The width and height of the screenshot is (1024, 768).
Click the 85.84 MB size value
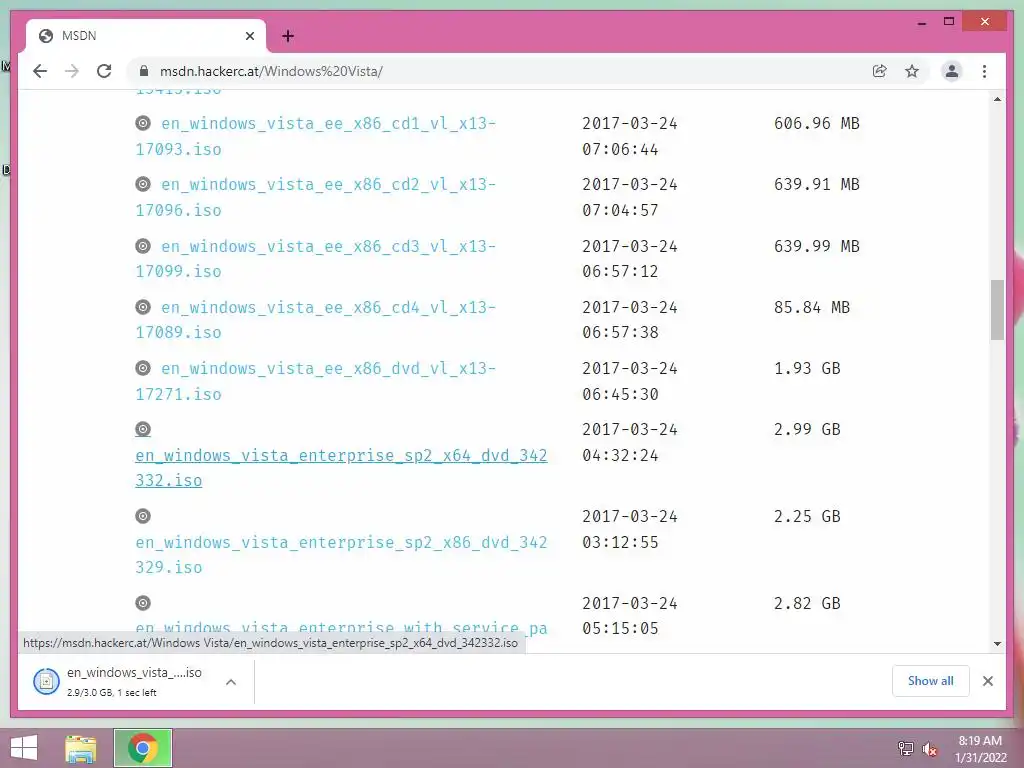click(812, 307)
